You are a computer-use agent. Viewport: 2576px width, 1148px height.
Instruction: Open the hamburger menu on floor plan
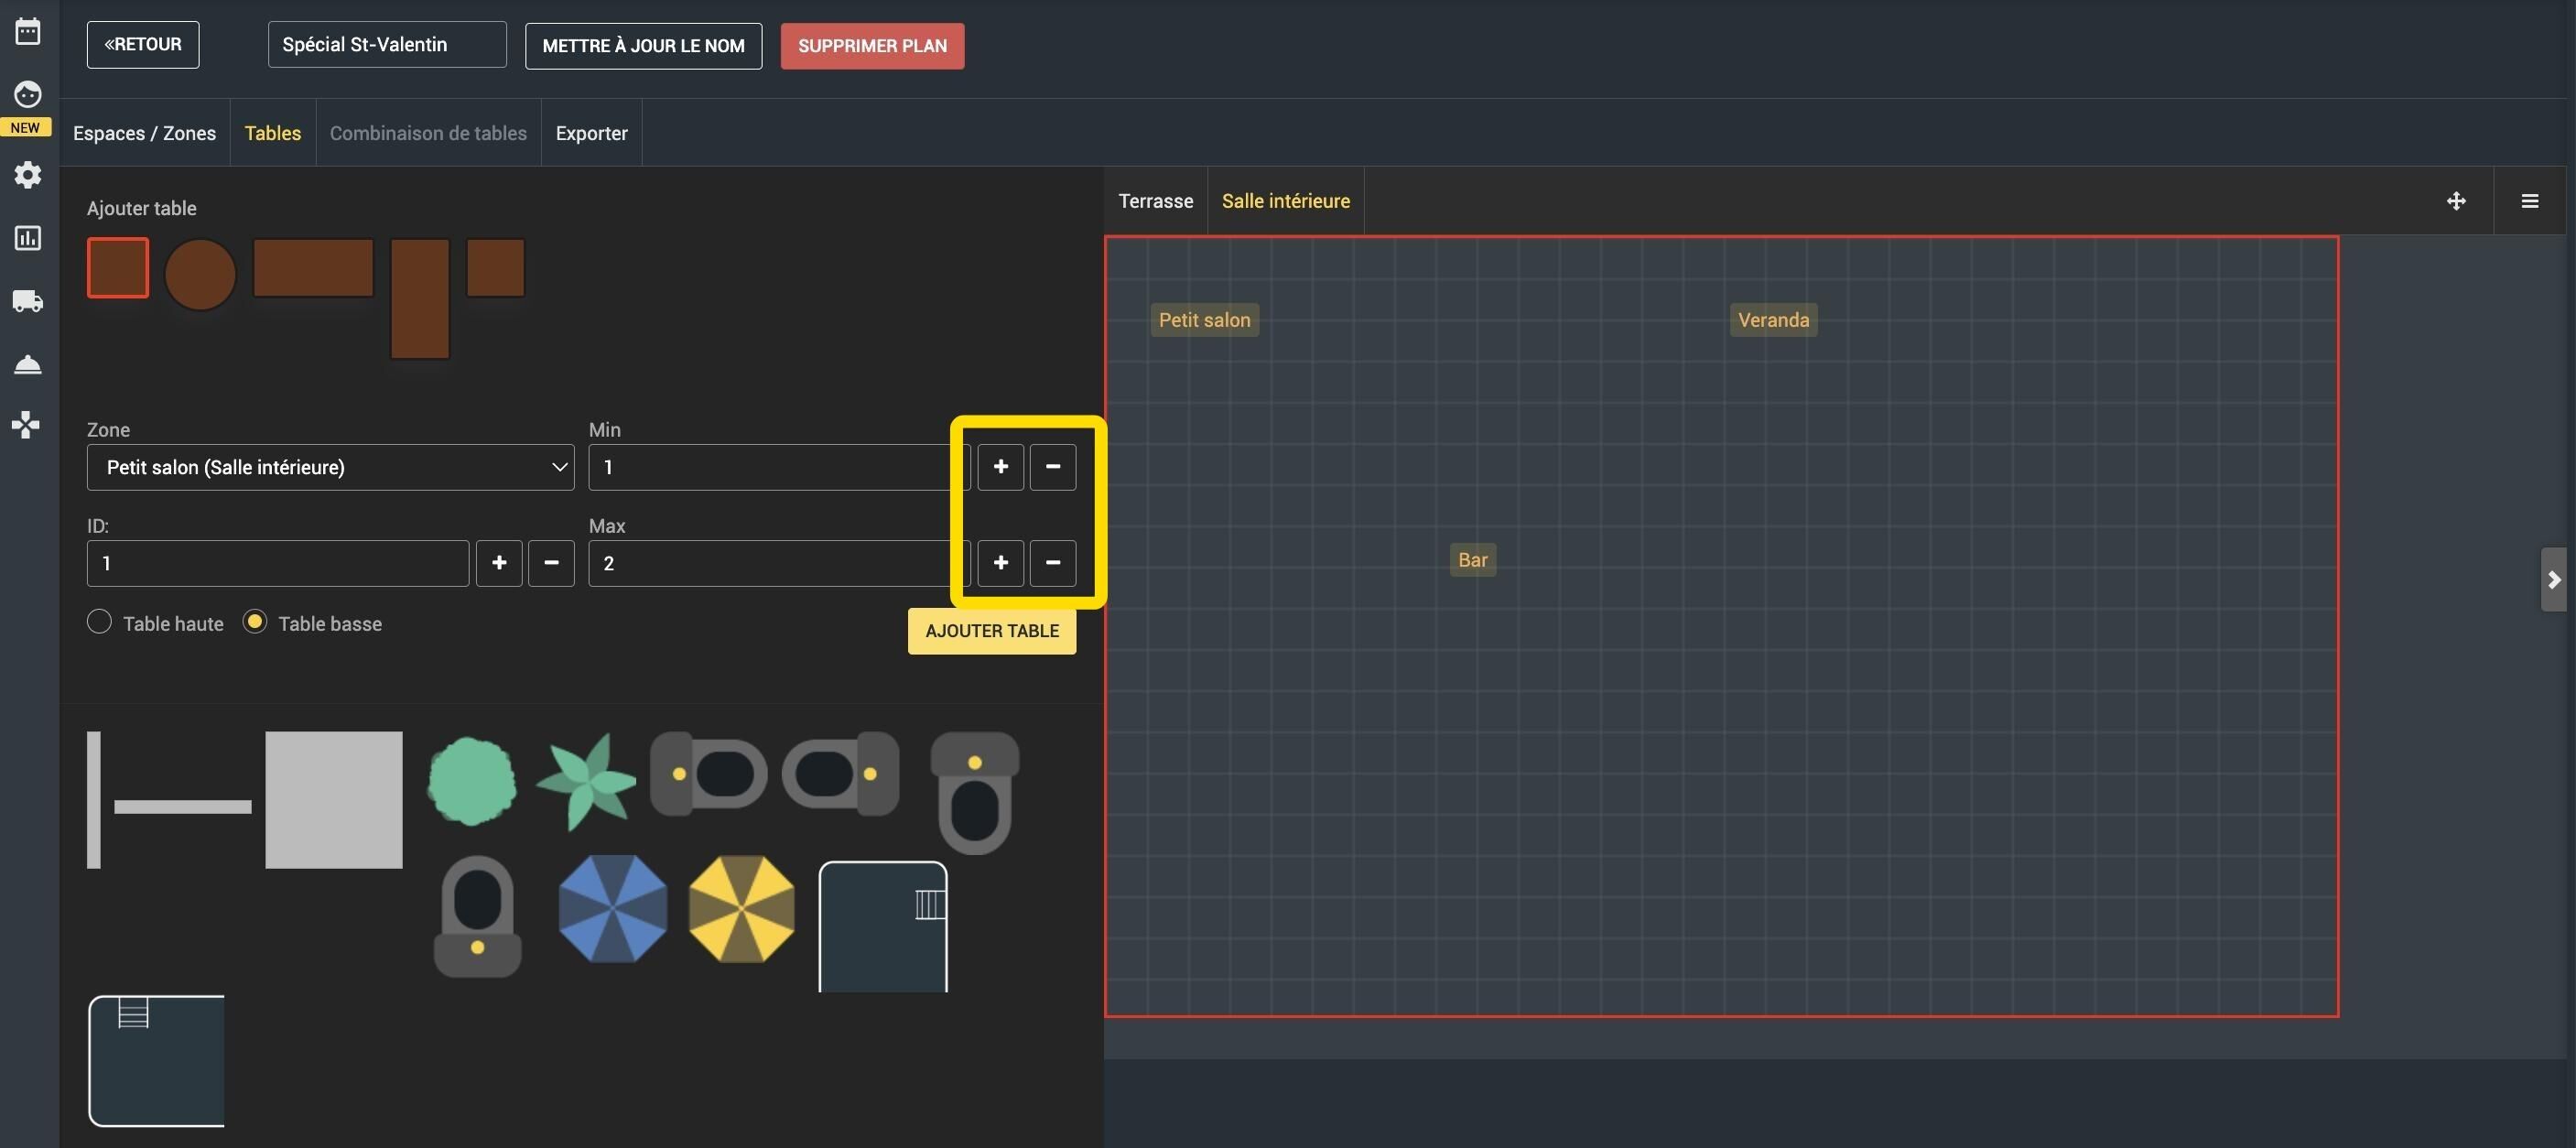pos(2530,201)
